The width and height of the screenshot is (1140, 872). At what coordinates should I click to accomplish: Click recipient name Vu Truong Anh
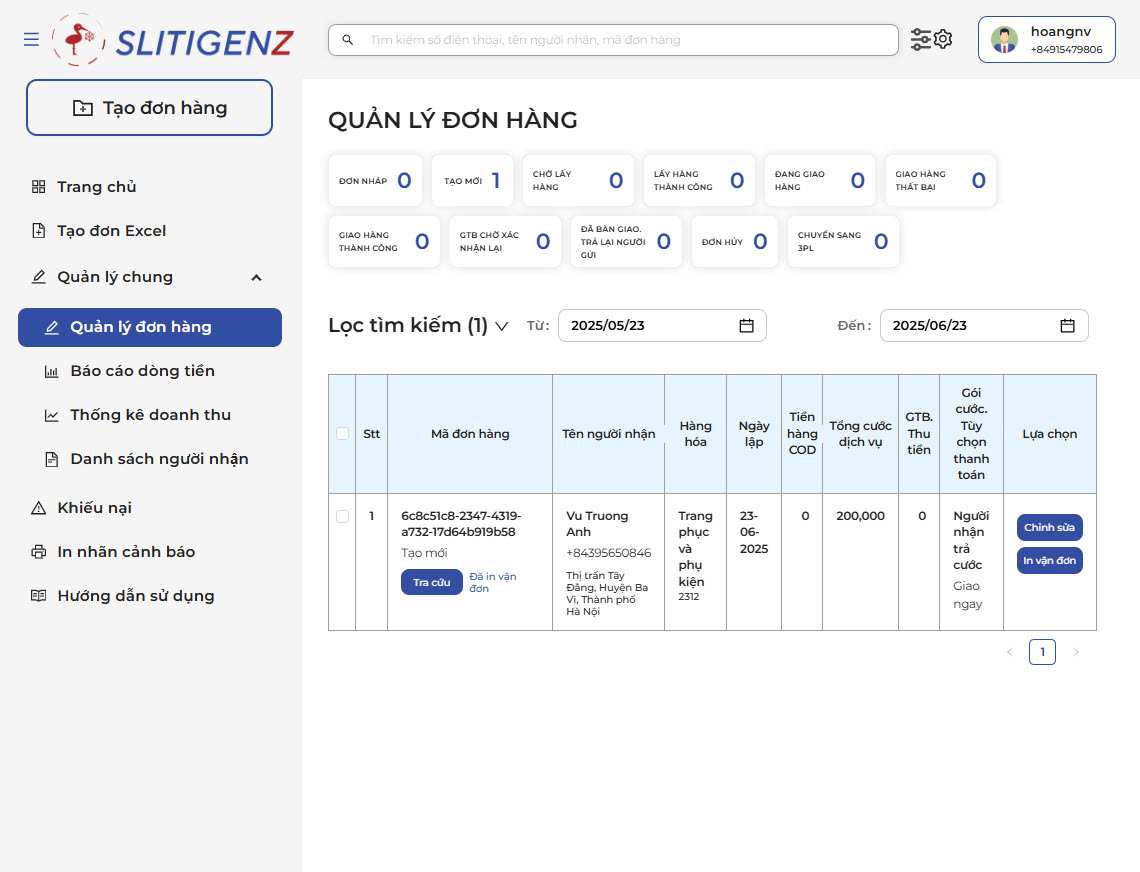point(597,524)
